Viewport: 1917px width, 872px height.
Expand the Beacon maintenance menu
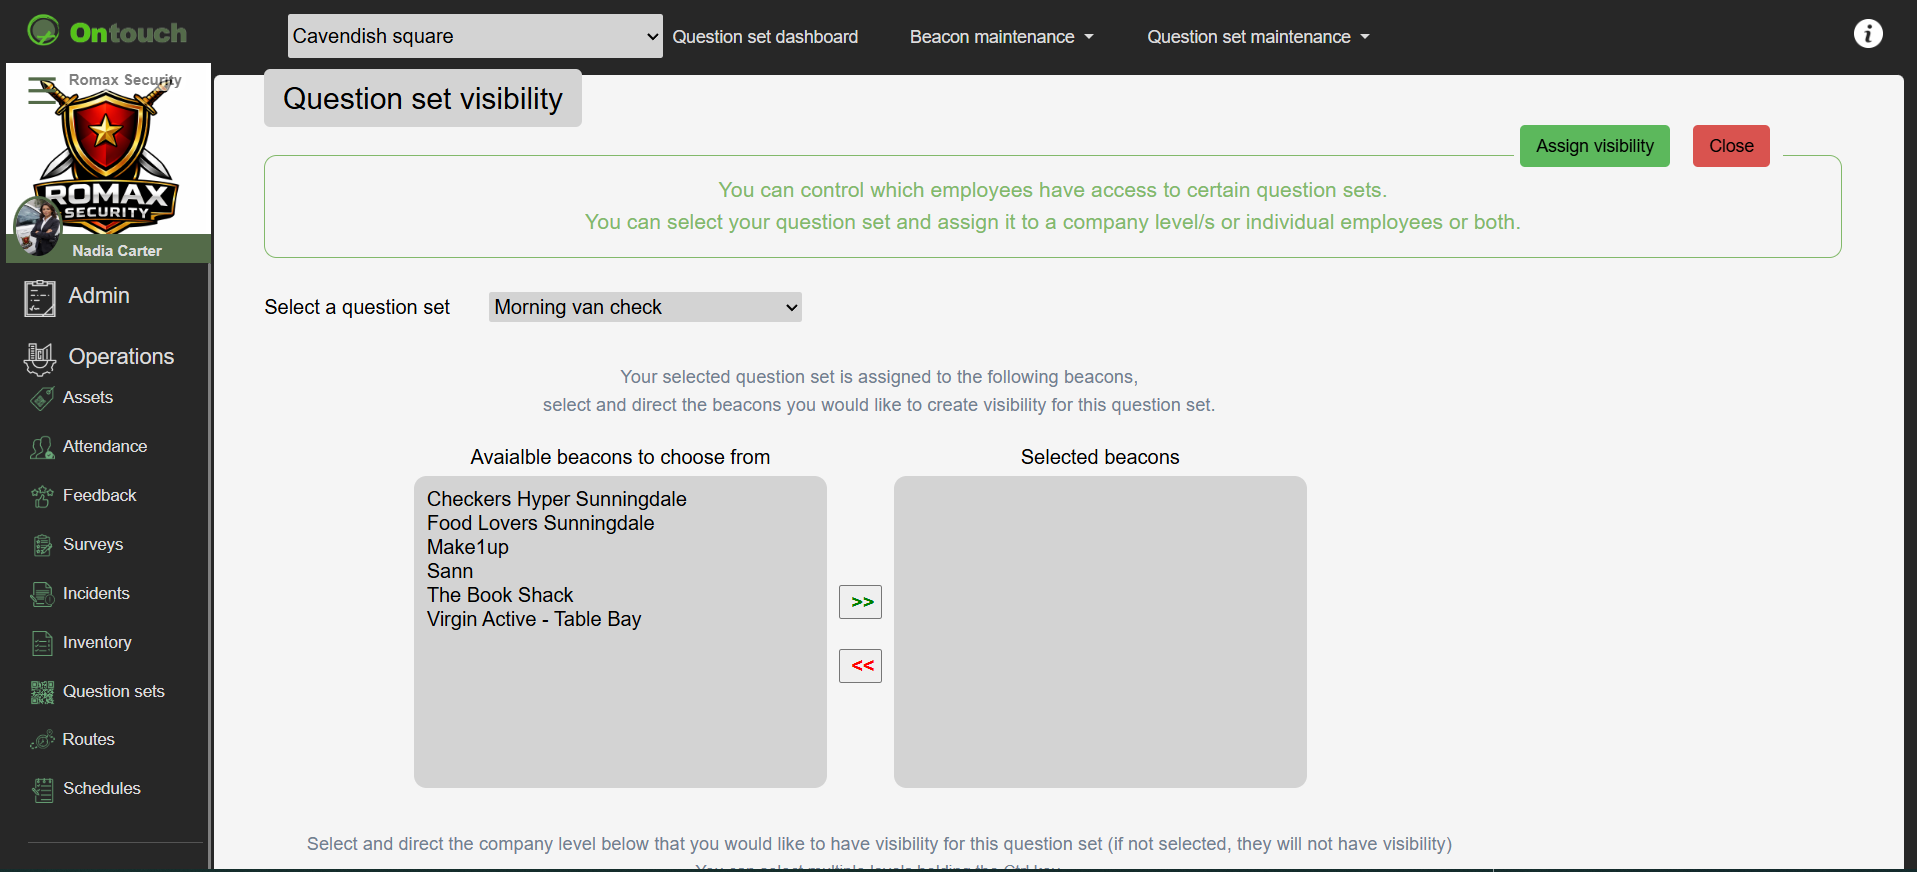click(x=1001, y=37)
